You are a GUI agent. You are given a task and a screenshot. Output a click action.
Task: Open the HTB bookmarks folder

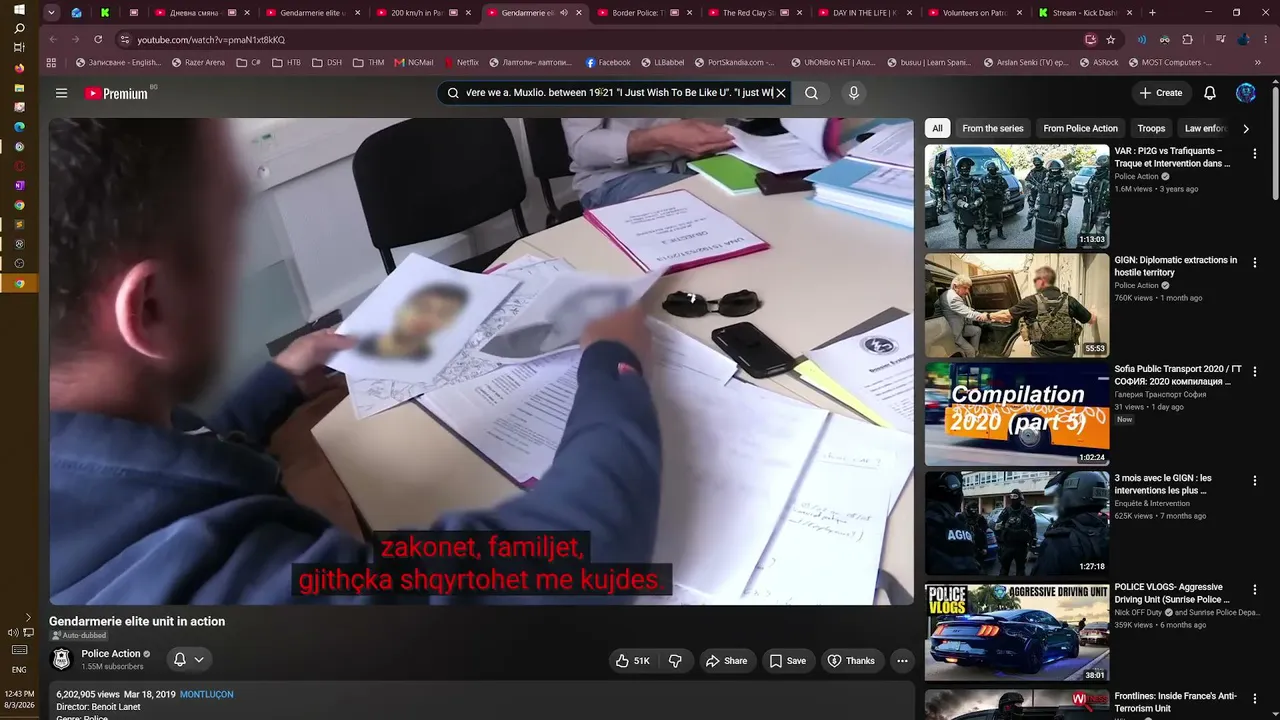click(x=285, y=62)
